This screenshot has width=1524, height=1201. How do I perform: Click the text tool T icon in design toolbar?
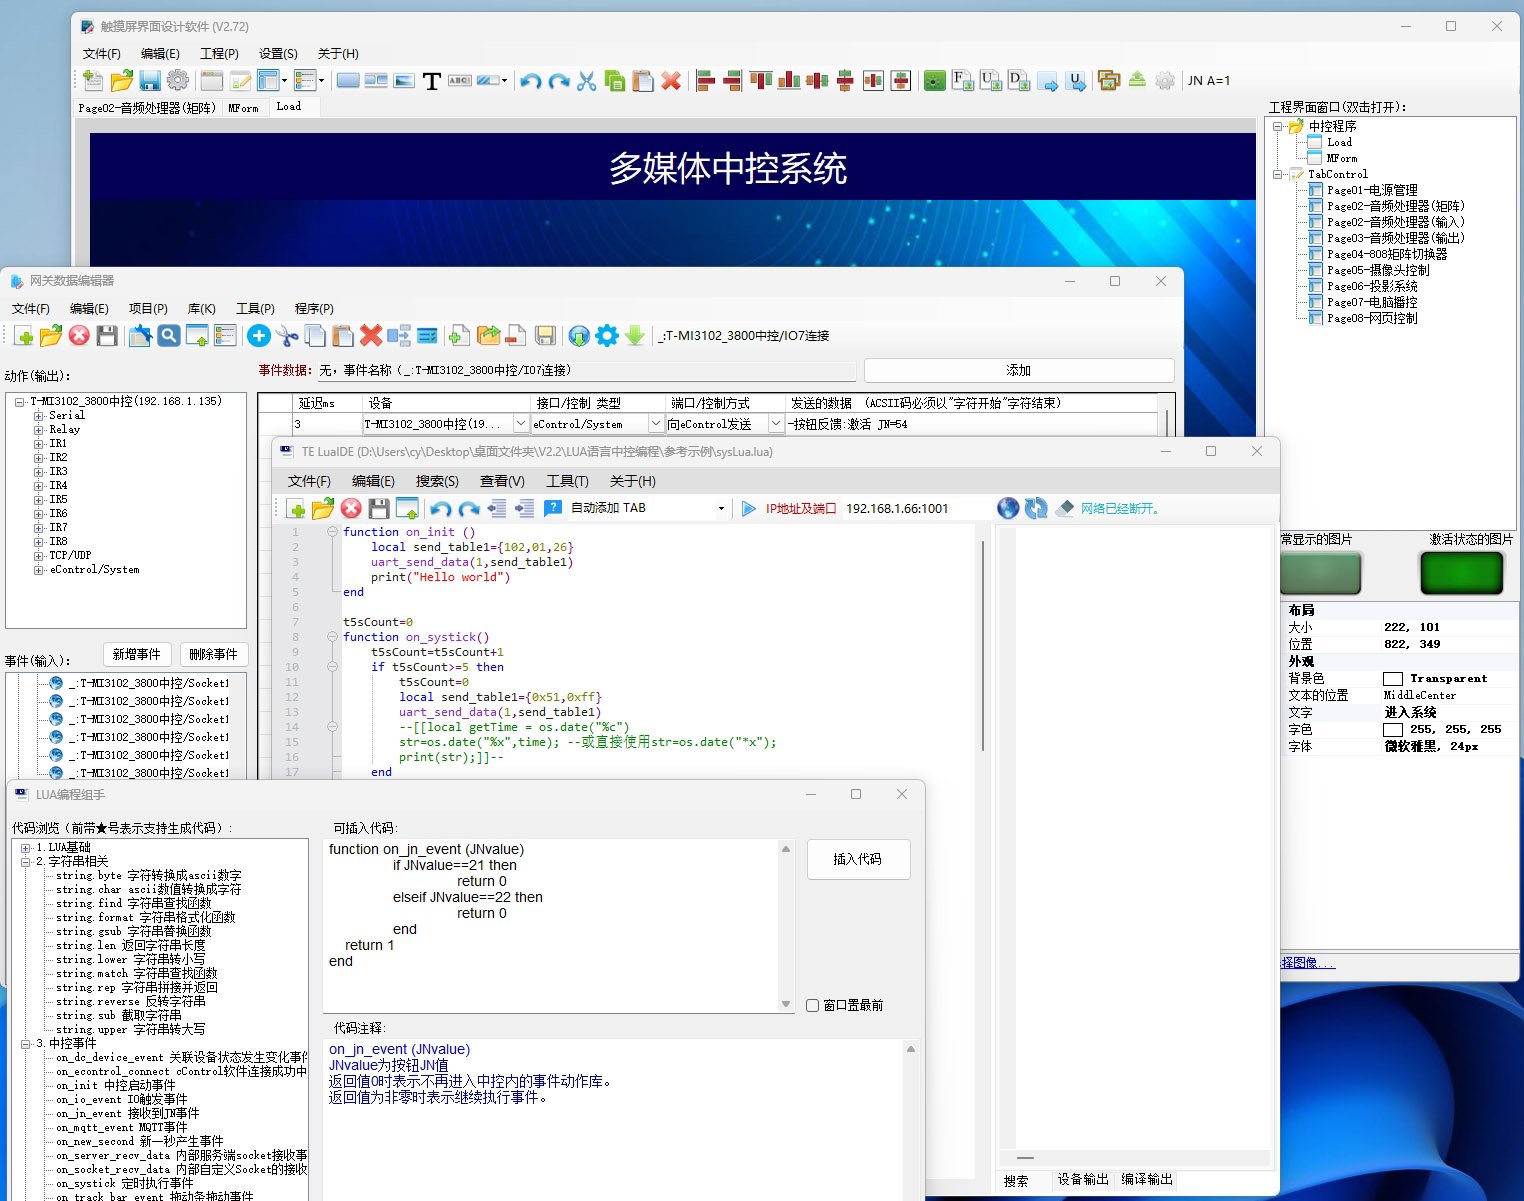432,81
